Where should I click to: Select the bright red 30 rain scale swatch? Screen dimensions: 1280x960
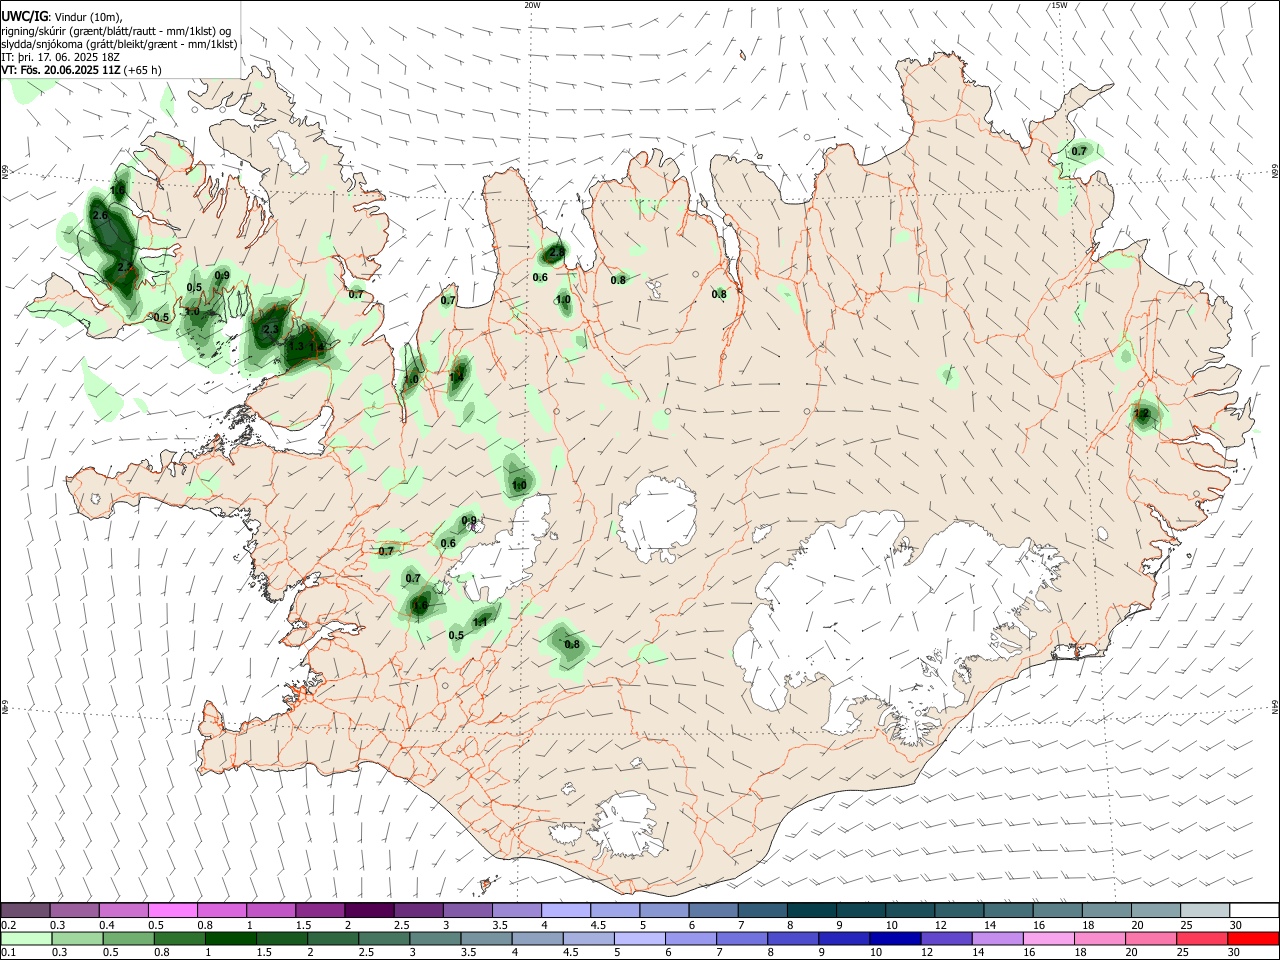click(x=1253, y=938)
